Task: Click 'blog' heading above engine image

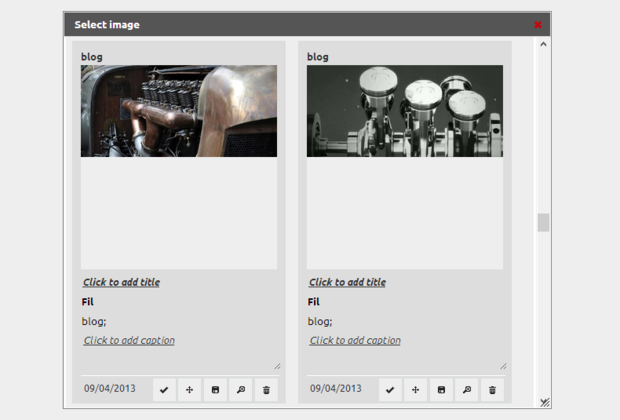Action: [92, 57]
